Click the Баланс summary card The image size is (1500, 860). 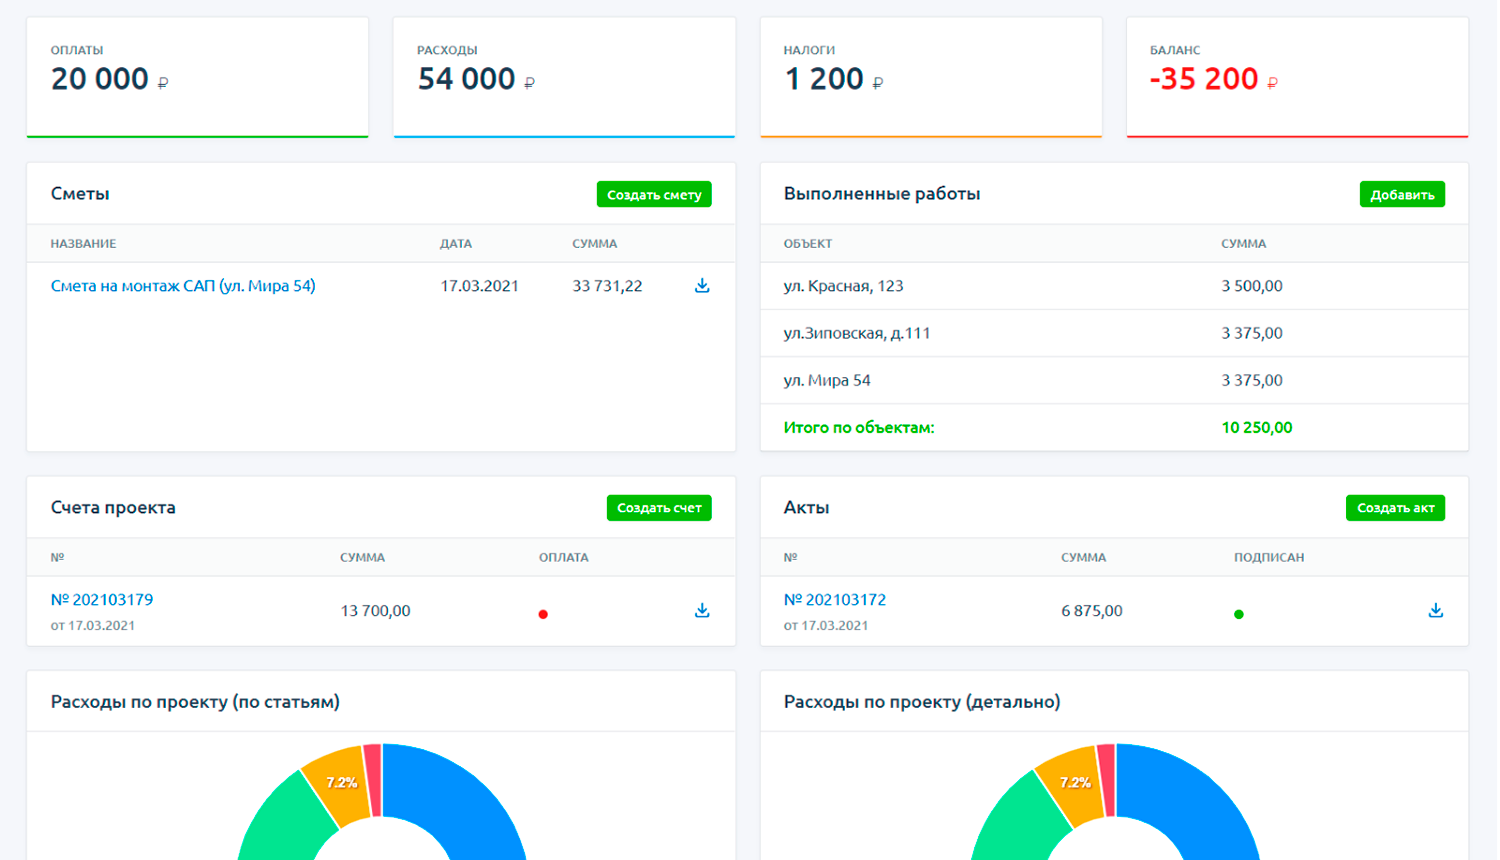click(1297, 76)
